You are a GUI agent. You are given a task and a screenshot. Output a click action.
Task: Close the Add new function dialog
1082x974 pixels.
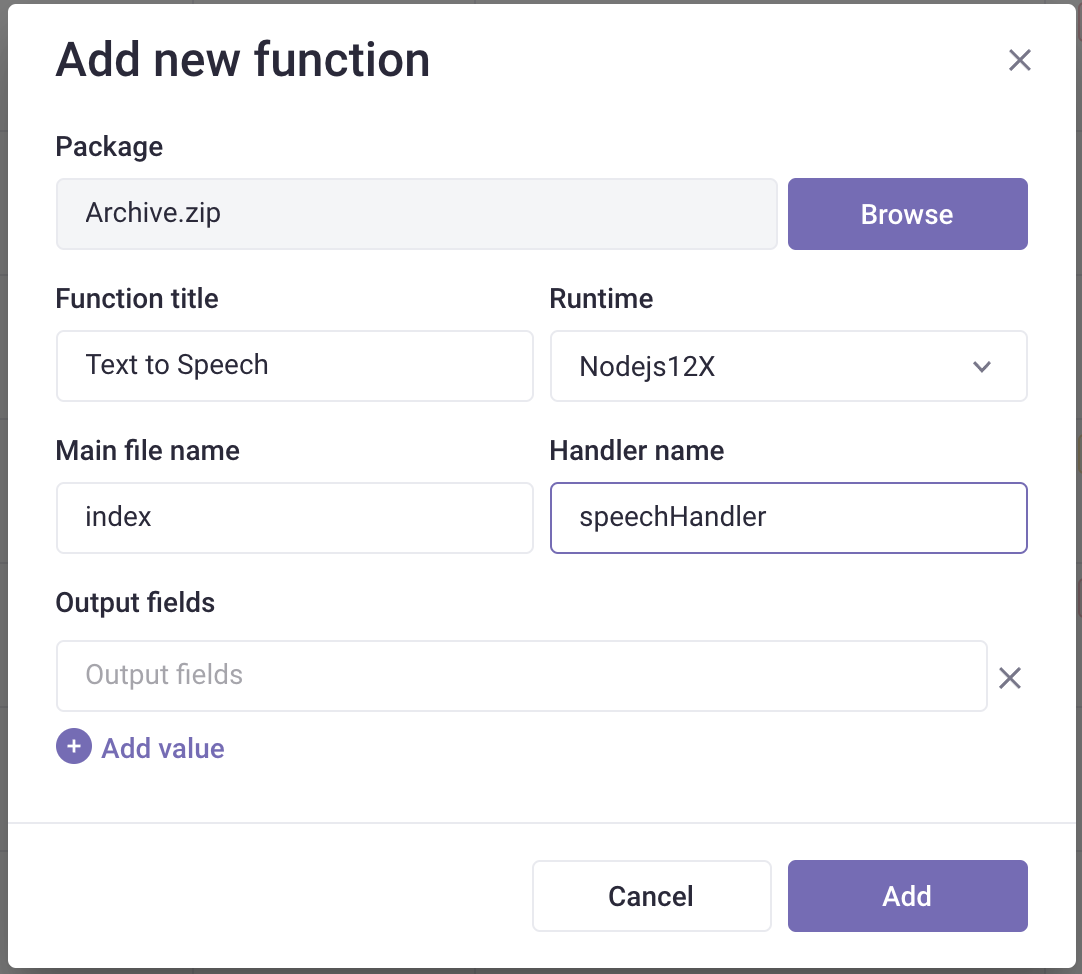(1019, 61)
